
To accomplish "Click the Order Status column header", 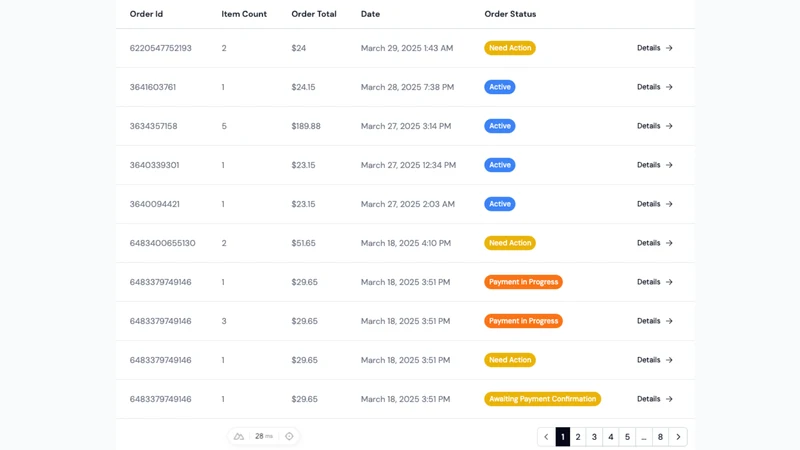I will tap(510, 14).
